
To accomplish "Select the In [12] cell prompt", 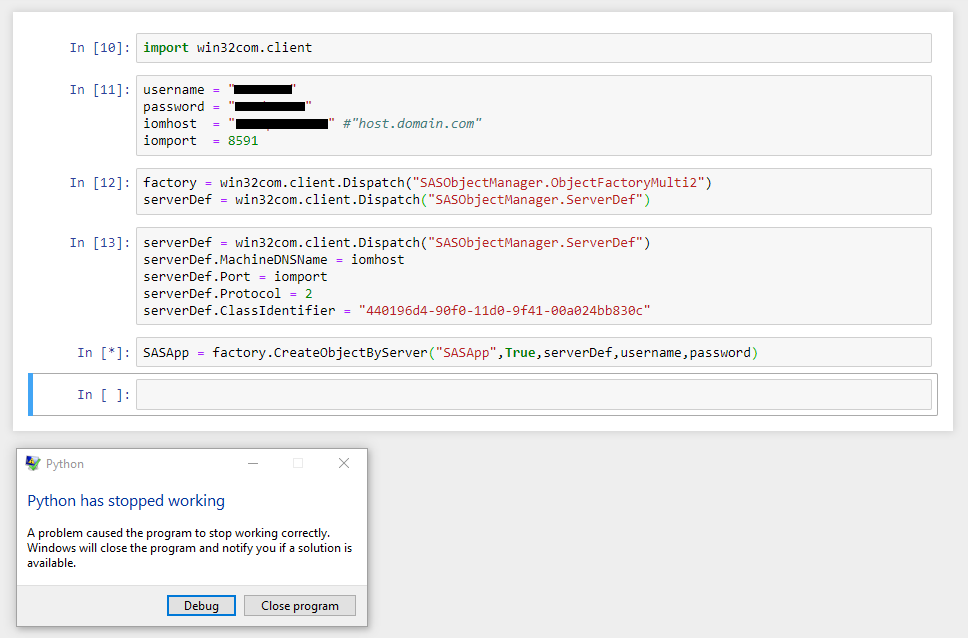I will [99, 183].
